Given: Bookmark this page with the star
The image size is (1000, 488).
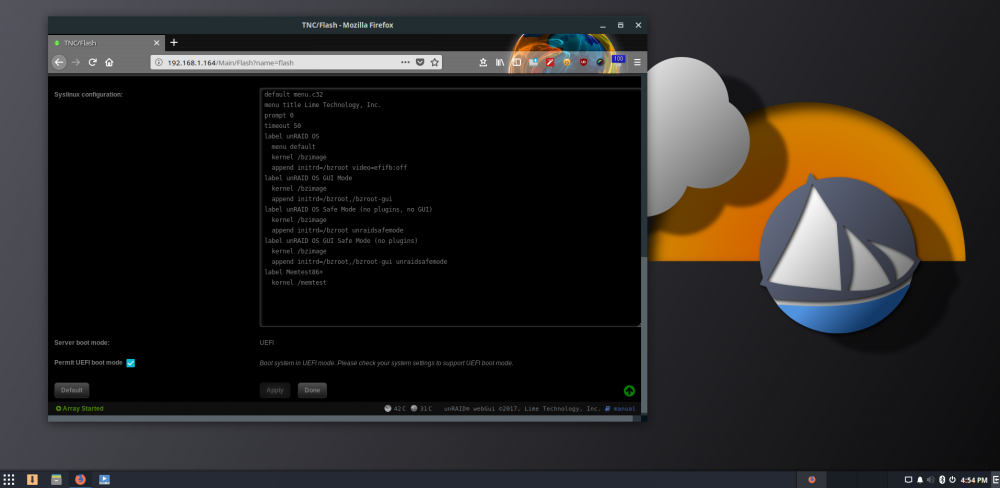Looking at the screenshot, I should [434, 63].
